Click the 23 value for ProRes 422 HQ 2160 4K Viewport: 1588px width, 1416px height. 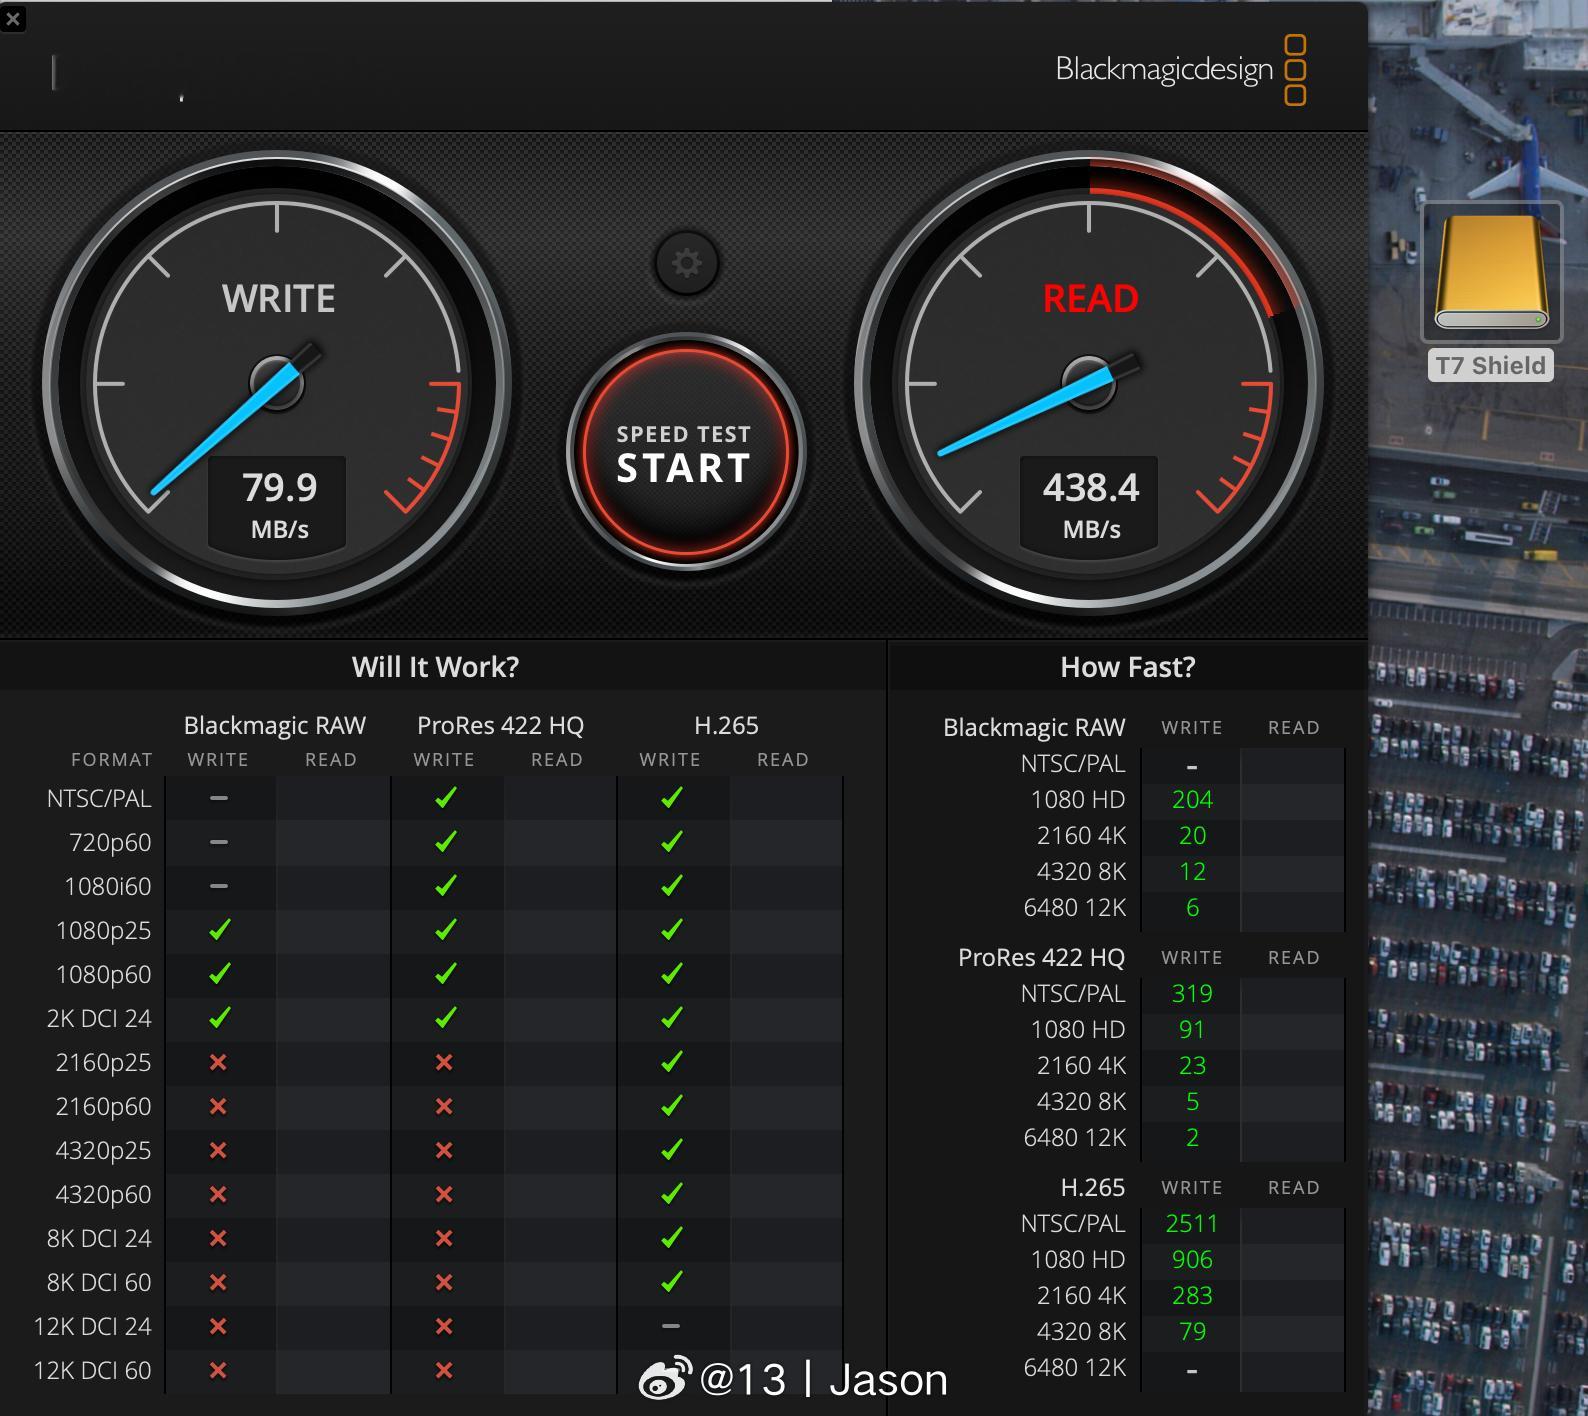coord(1192,1065)
